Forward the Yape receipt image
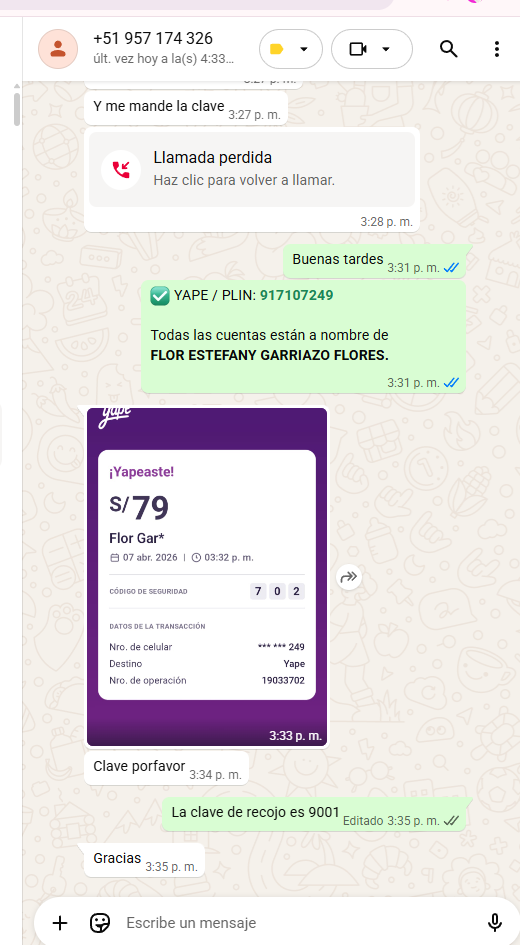 pos(349,577)
